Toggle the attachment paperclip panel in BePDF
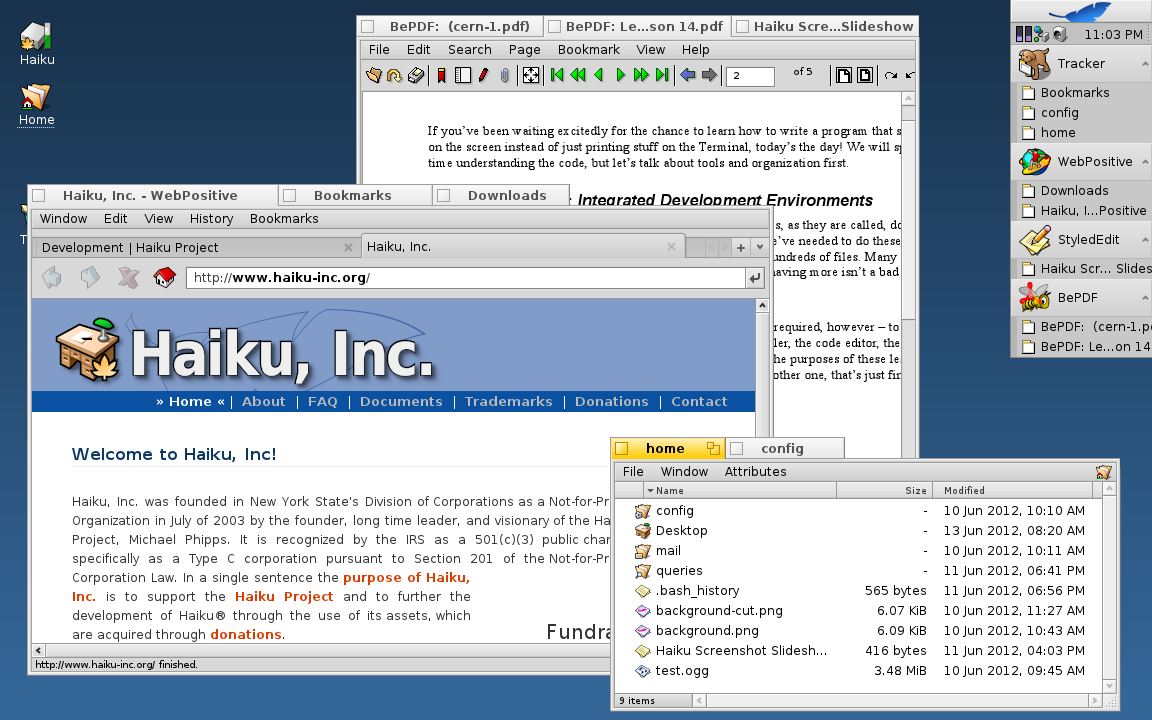 [x=505, y=75]
